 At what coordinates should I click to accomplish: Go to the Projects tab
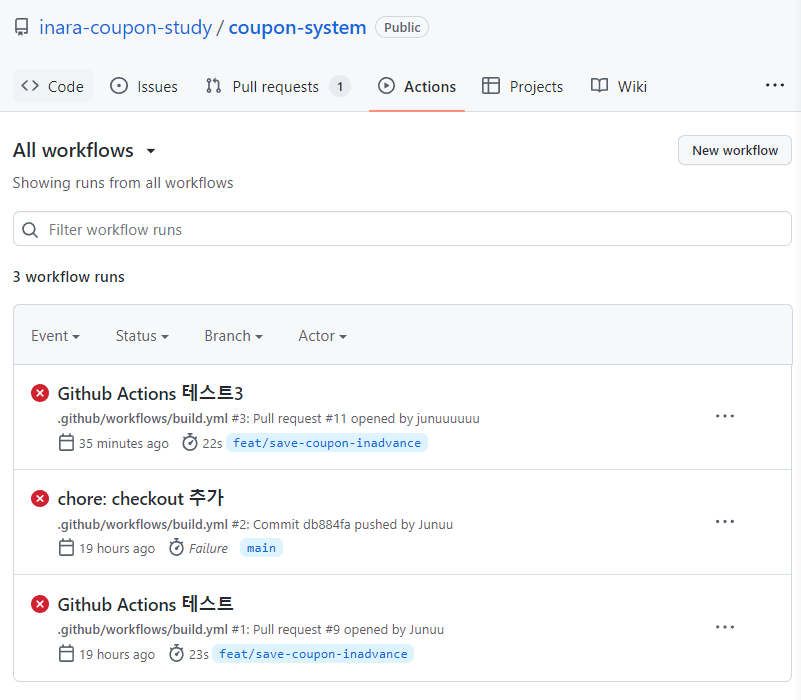522,86
